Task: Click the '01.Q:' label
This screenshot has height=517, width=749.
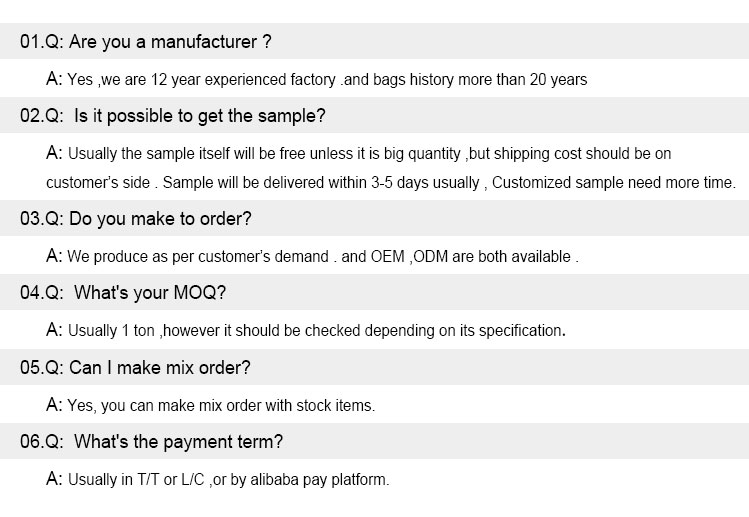Action: [42, 42]
